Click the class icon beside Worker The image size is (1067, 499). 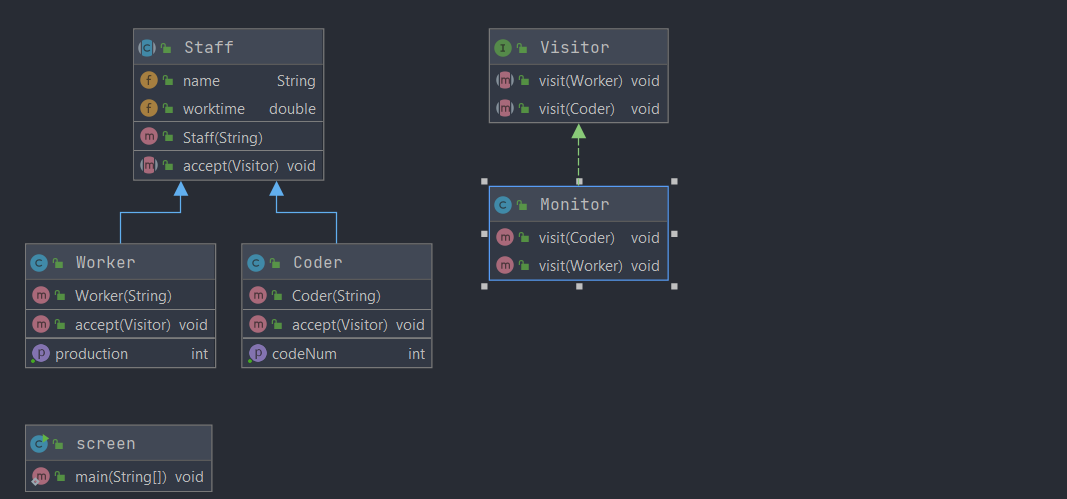coord(39,263)
